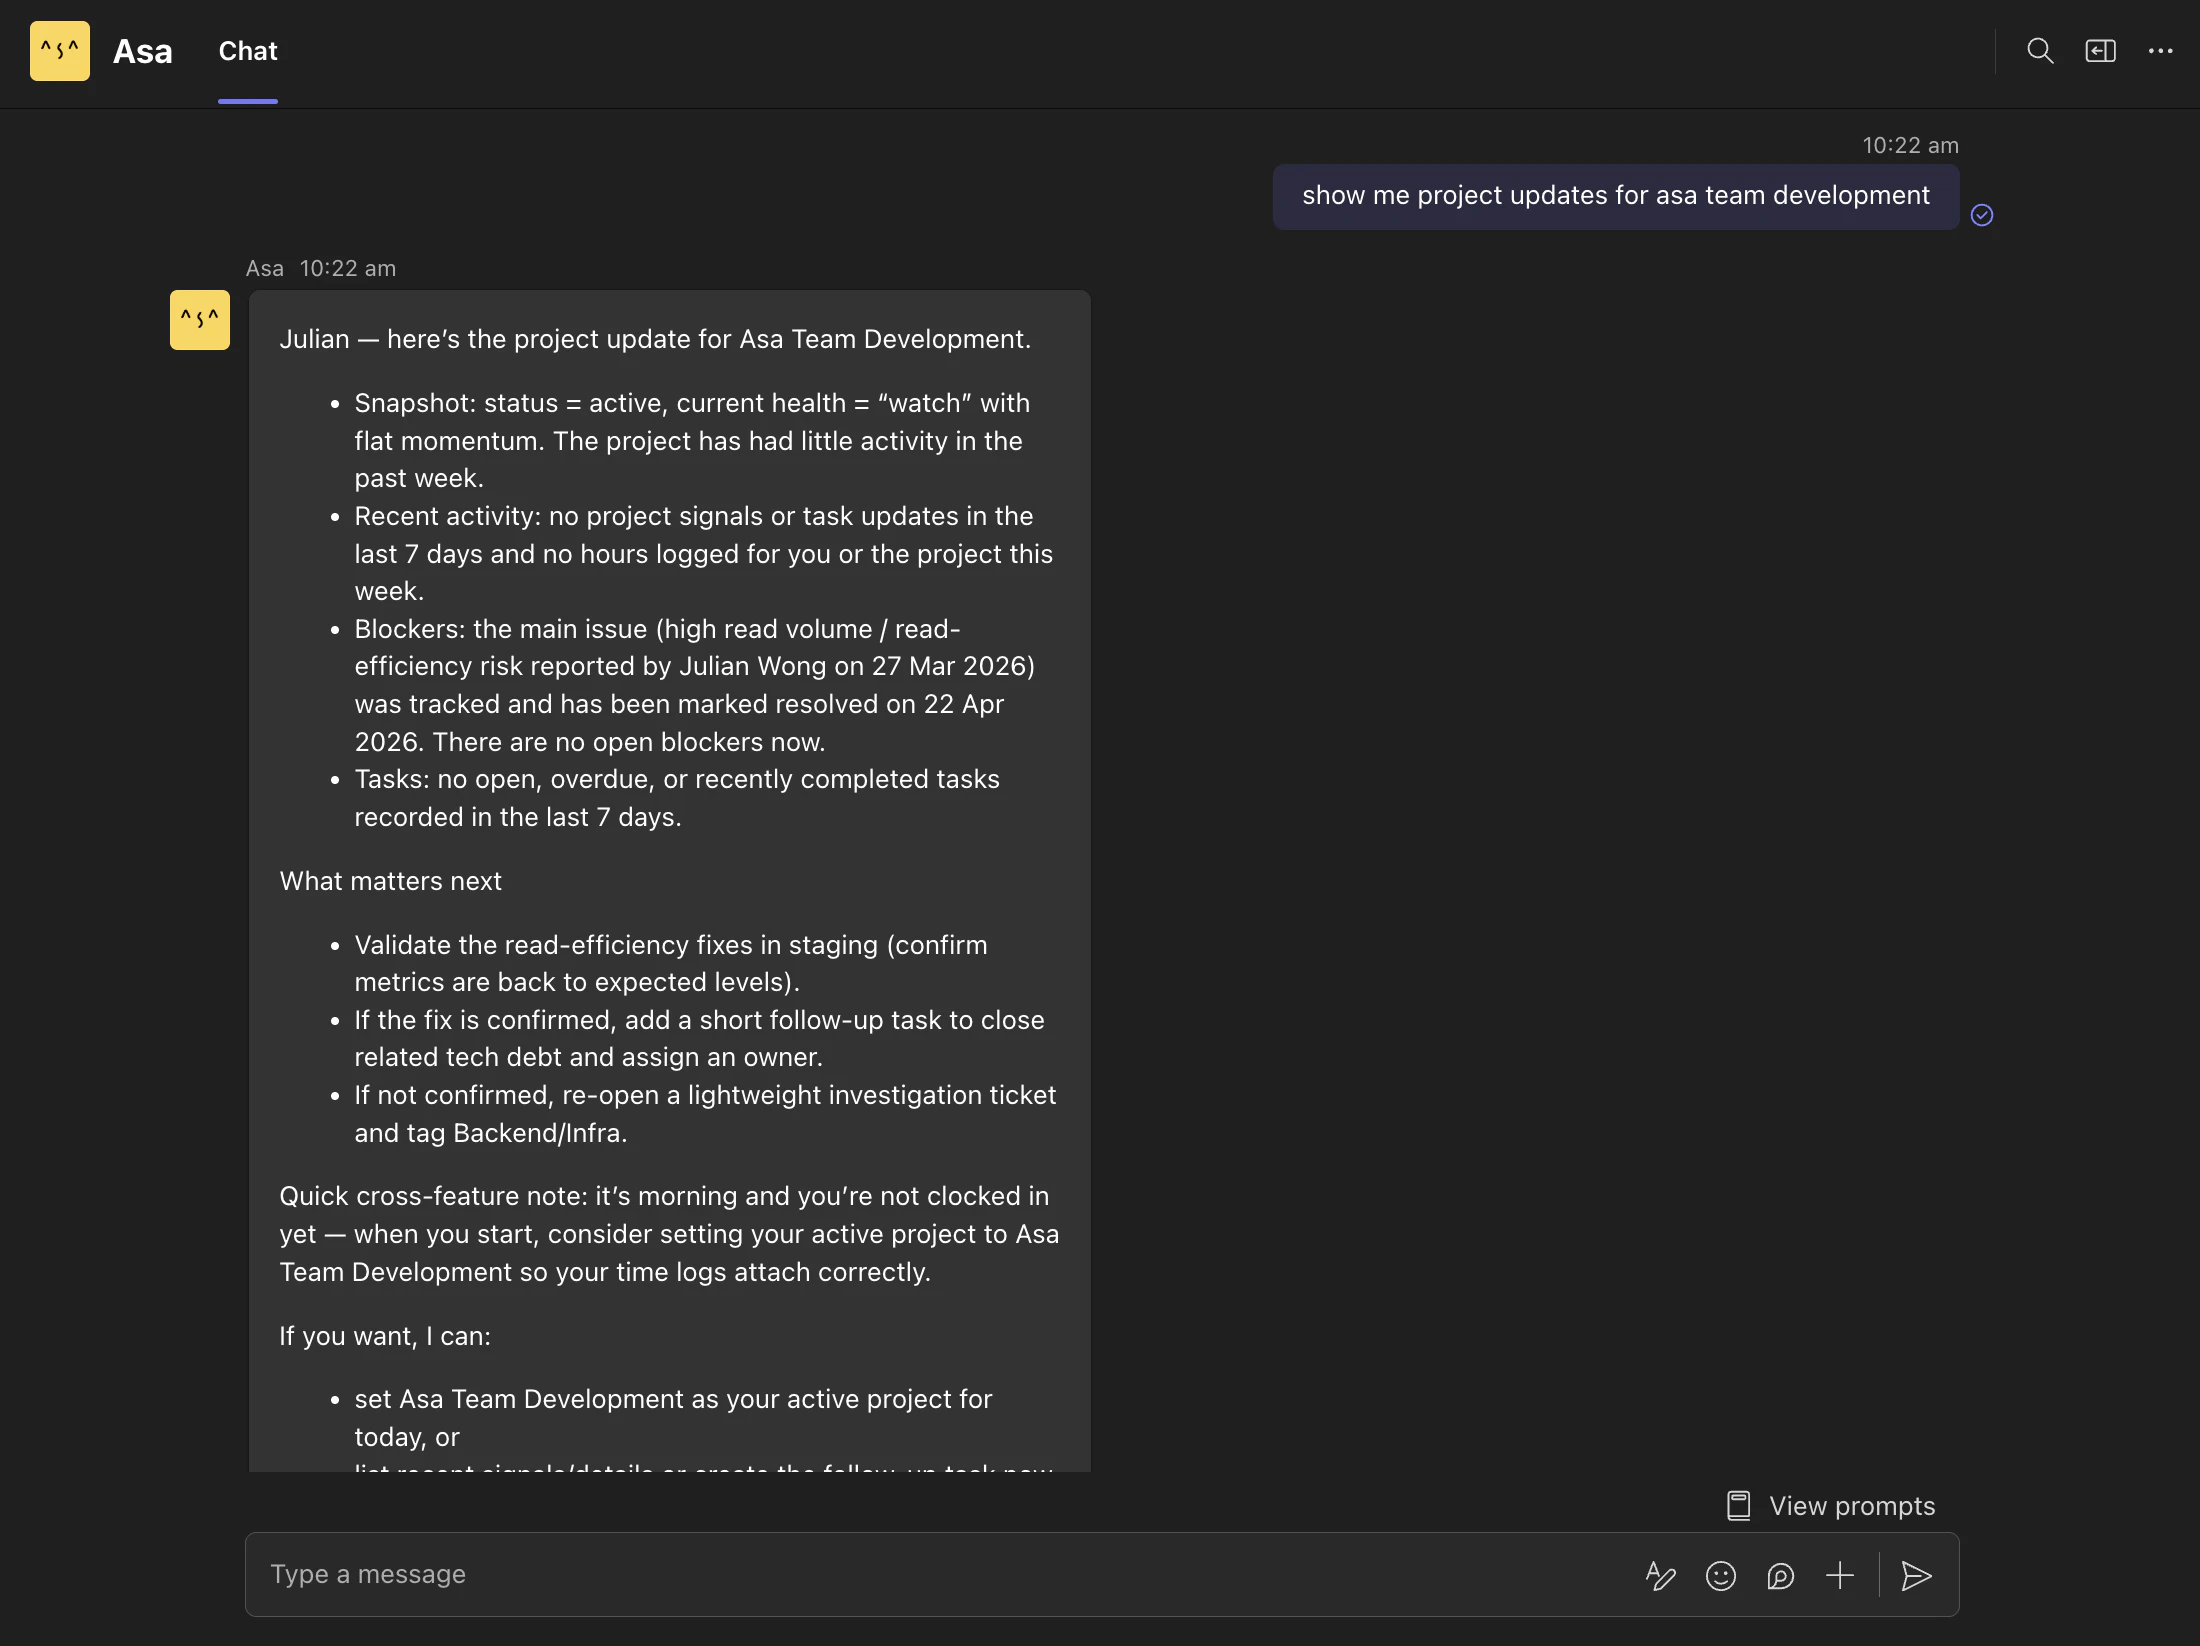Click the seen checkmark status icon

tap(1982, 216)
